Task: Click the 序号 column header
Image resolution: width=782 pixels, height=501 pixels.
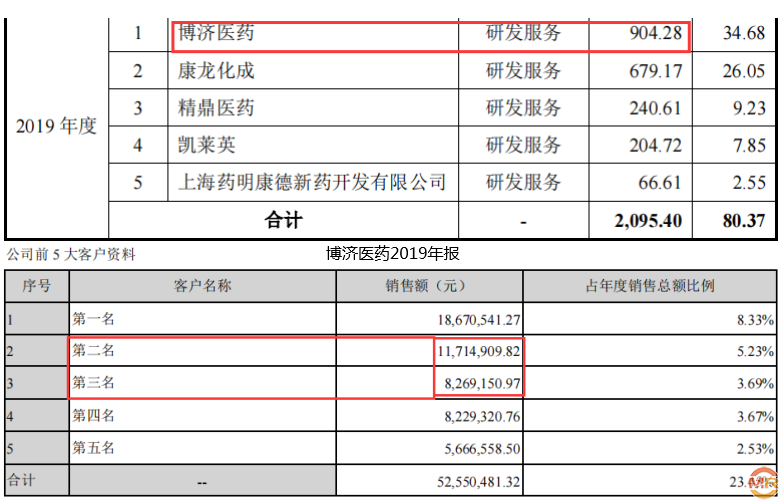Action: tap(36, 286)
